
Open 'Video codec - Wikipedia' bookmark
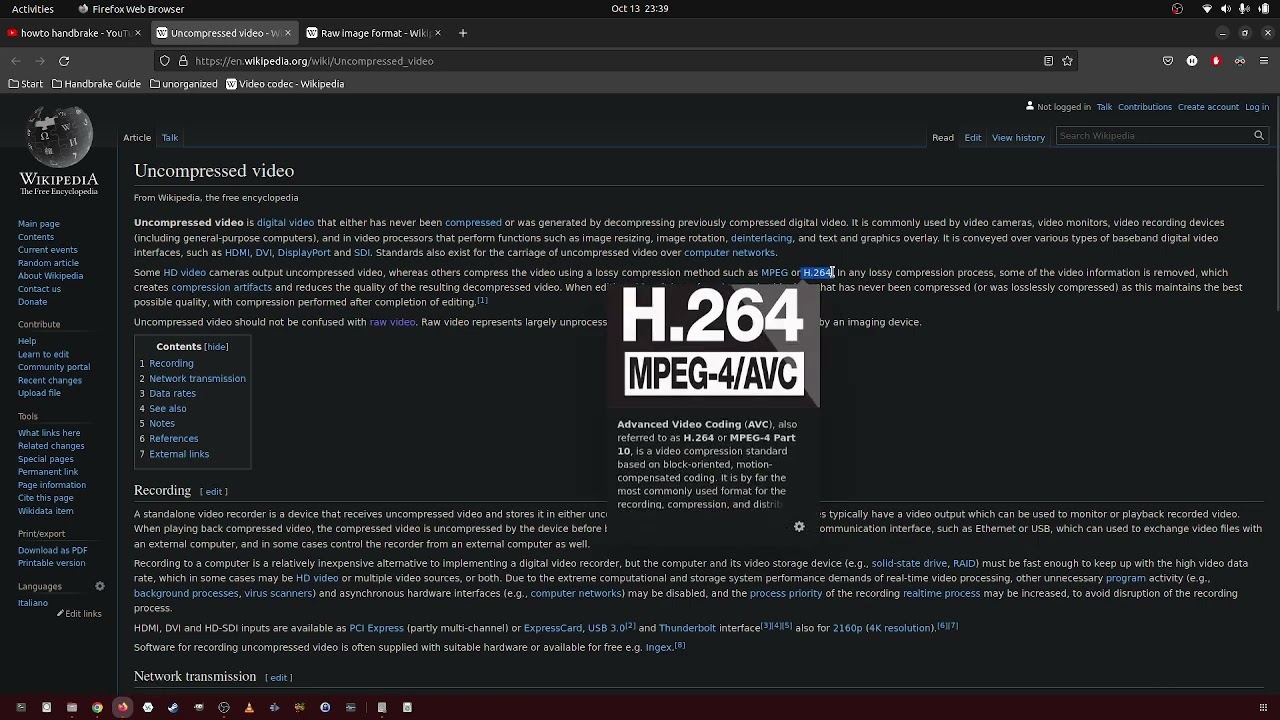click(x=285, y=84)
